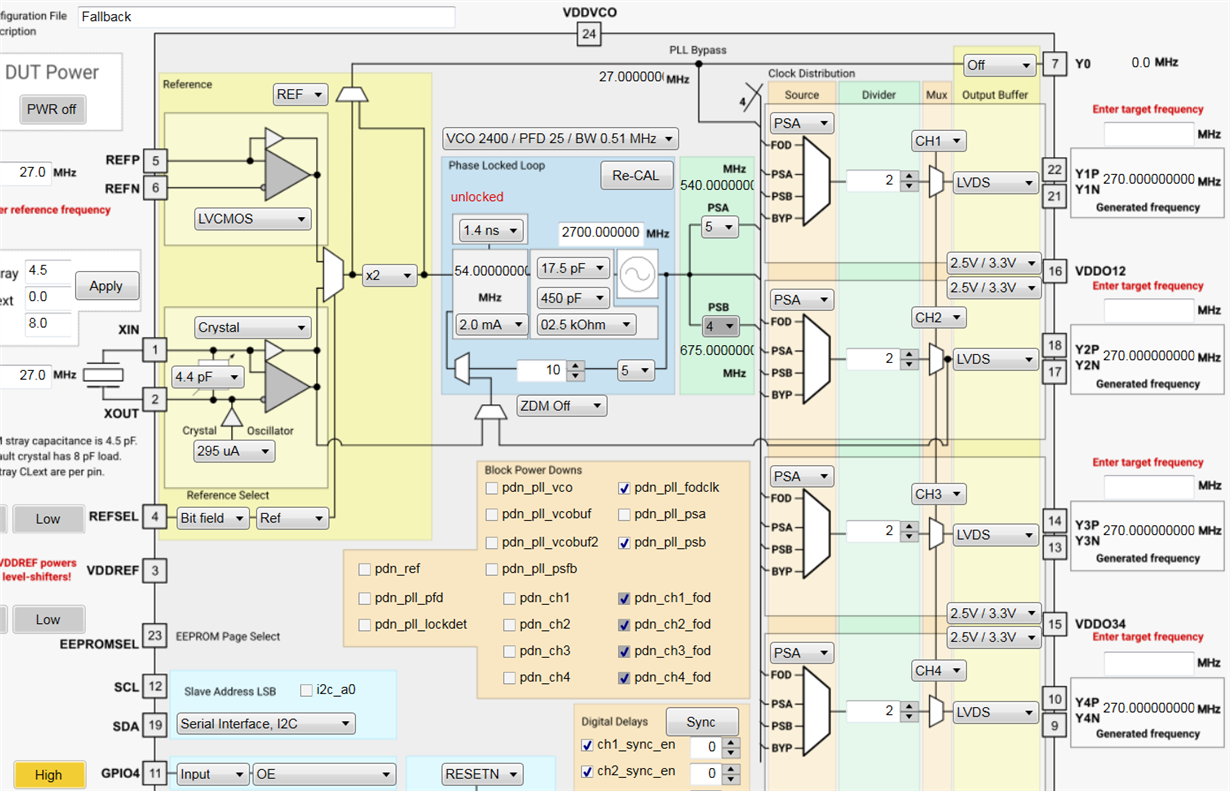Open the Crystal source selector
Image resolution: width=1230 pixels, height=791 pixels.
(252, 327)
